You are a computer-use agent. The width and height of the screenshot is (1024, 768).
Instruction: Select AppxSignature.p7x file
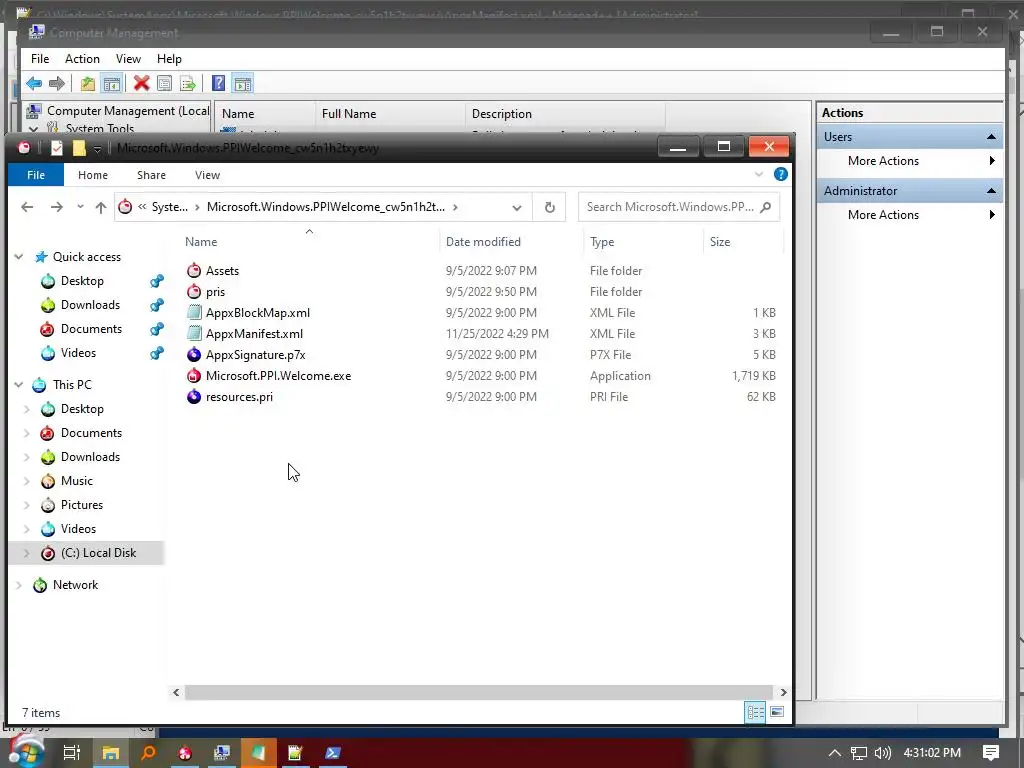(x=255, y=355)
